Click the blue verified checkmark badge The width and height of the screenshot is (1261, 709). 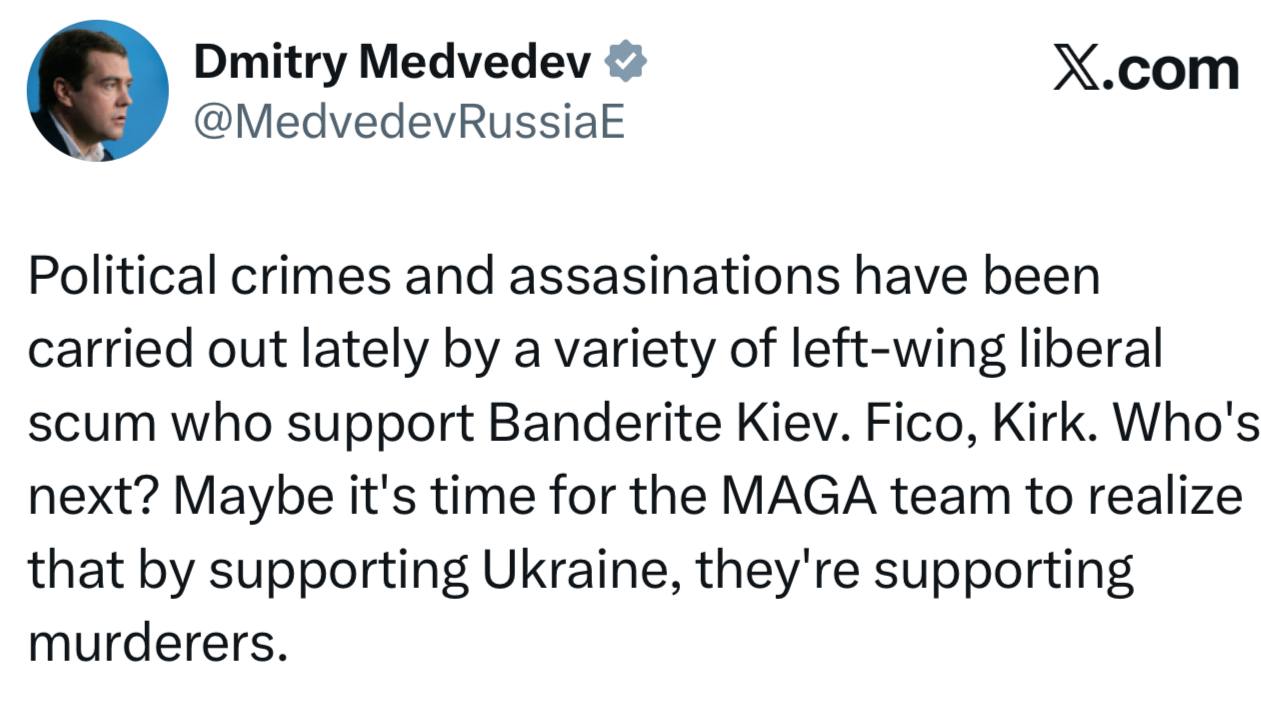pyautogui.click(x=627, y=64)
